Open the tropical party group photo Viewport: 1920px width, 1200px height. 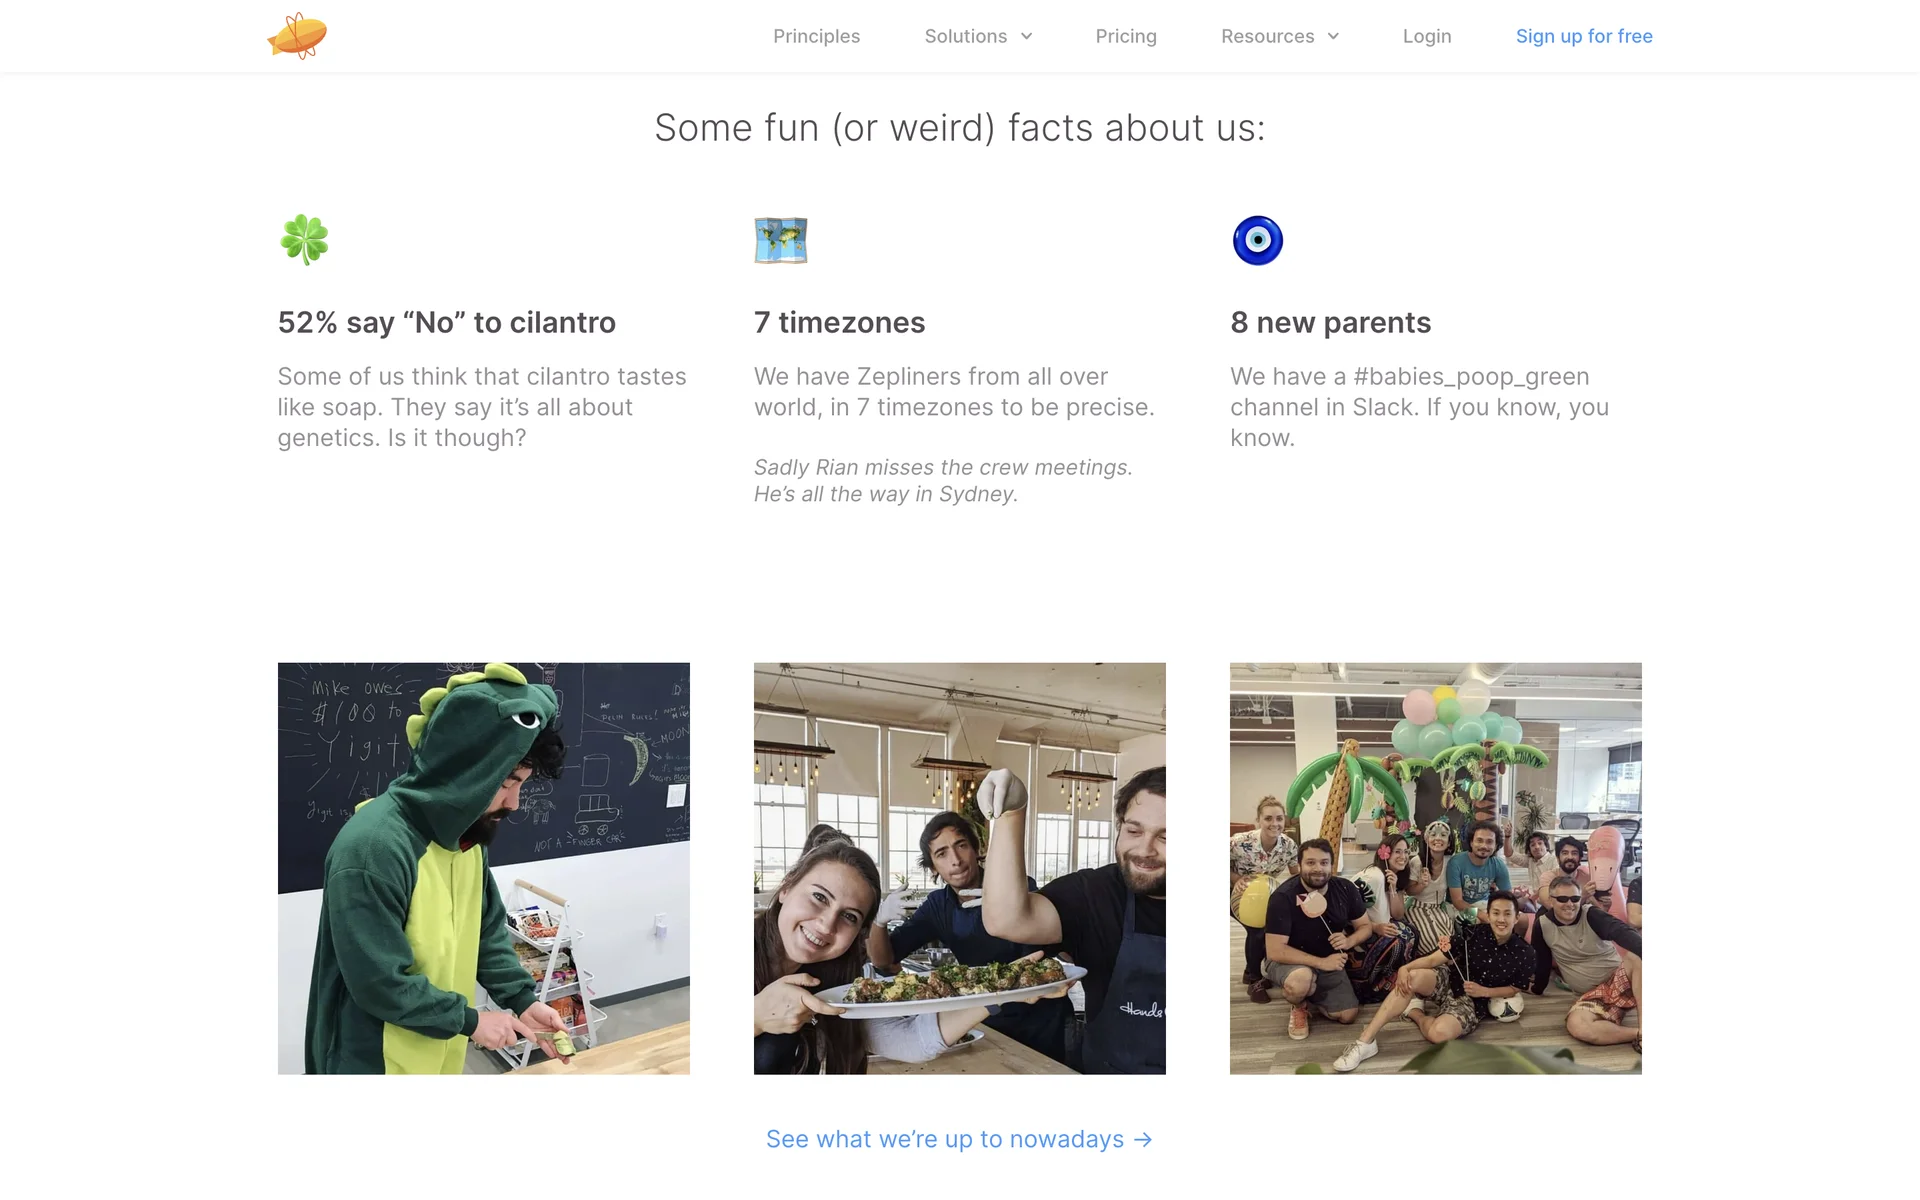(1435, 868)
